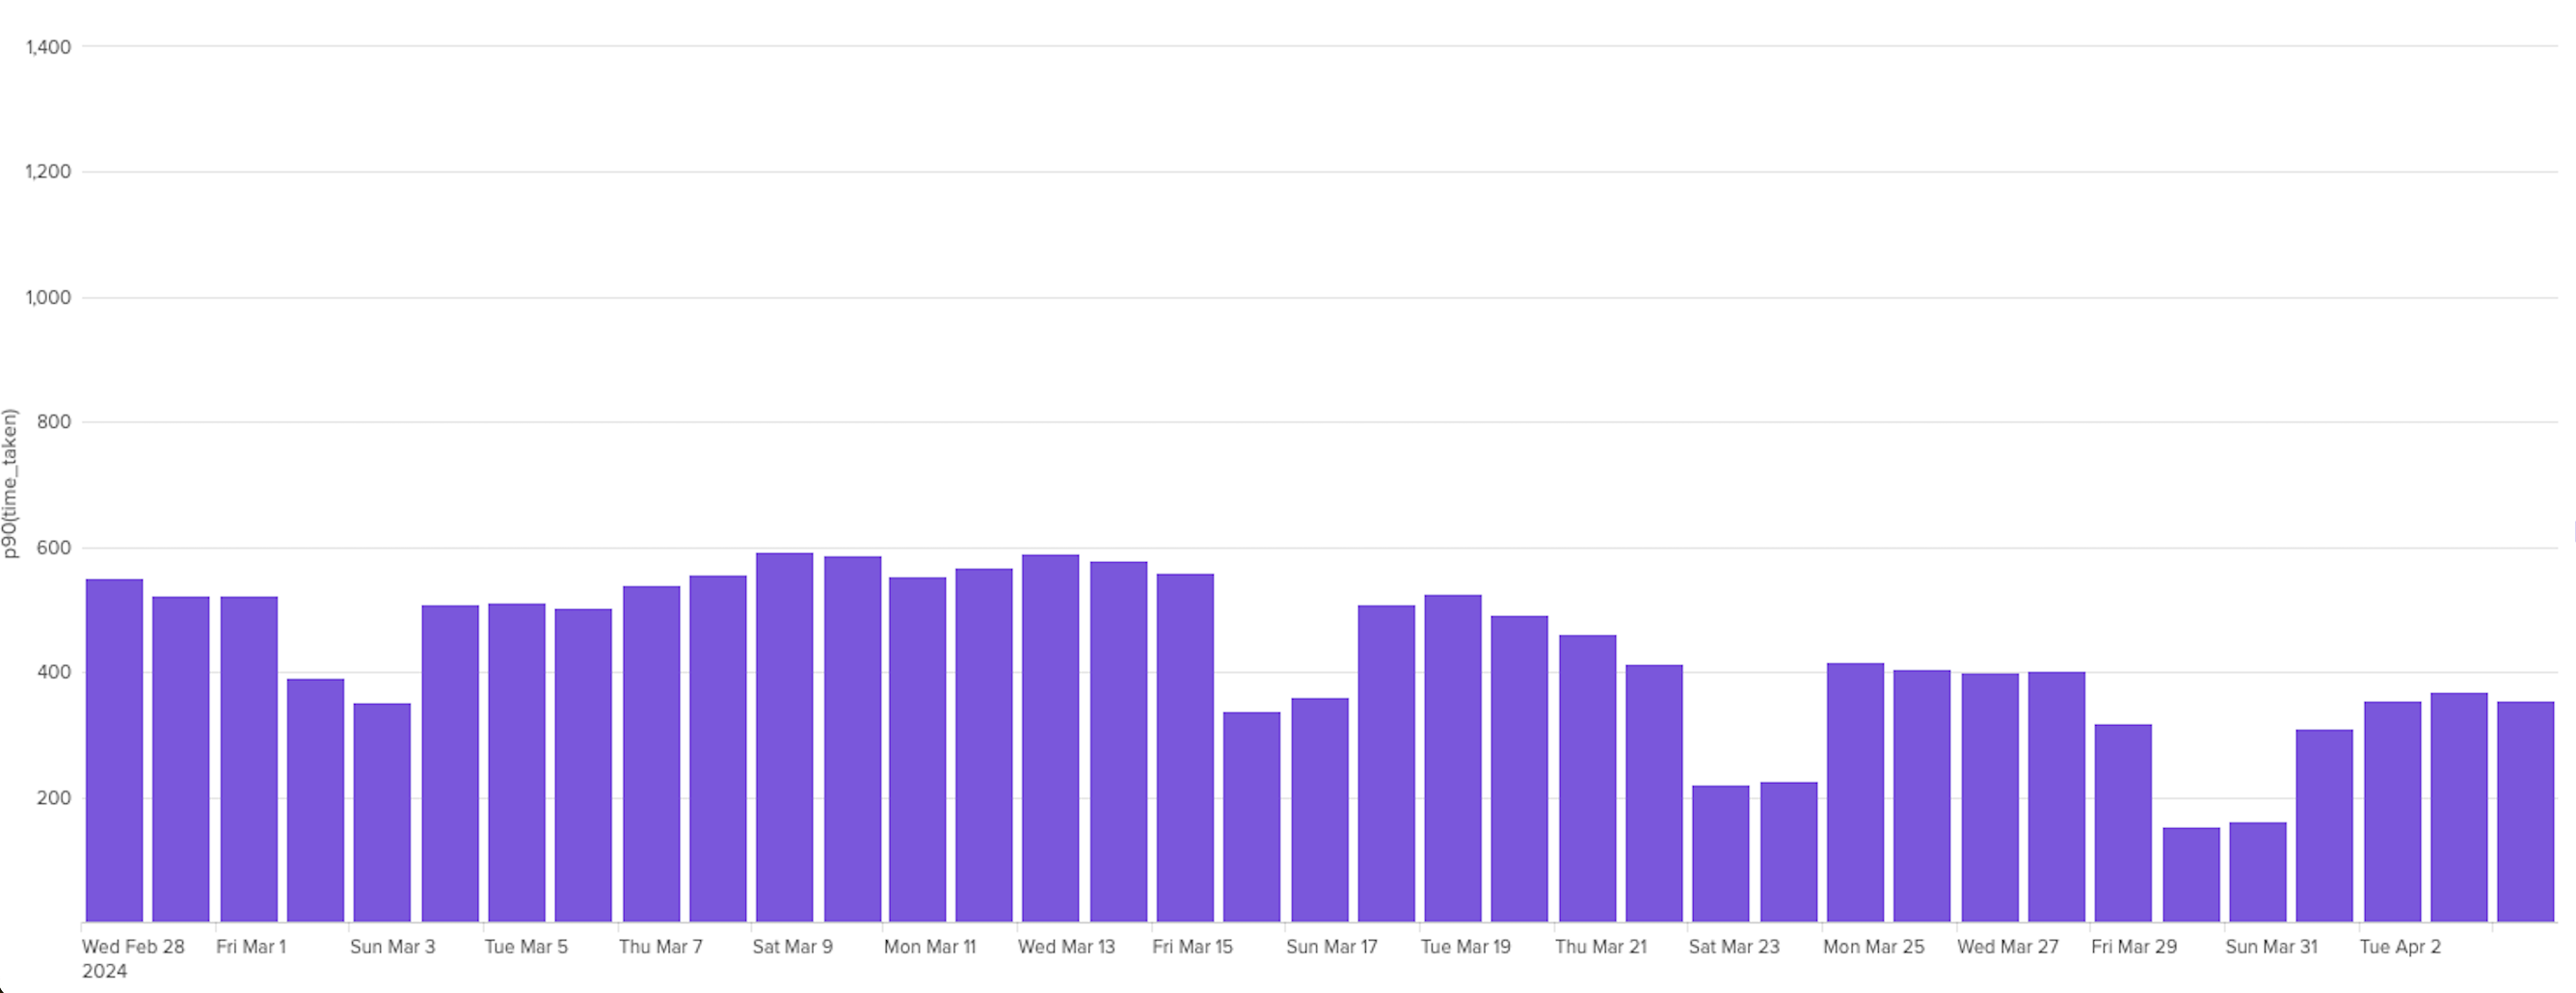
Task: Click the 800 y-axis label
Action: (x=54, y=422)
